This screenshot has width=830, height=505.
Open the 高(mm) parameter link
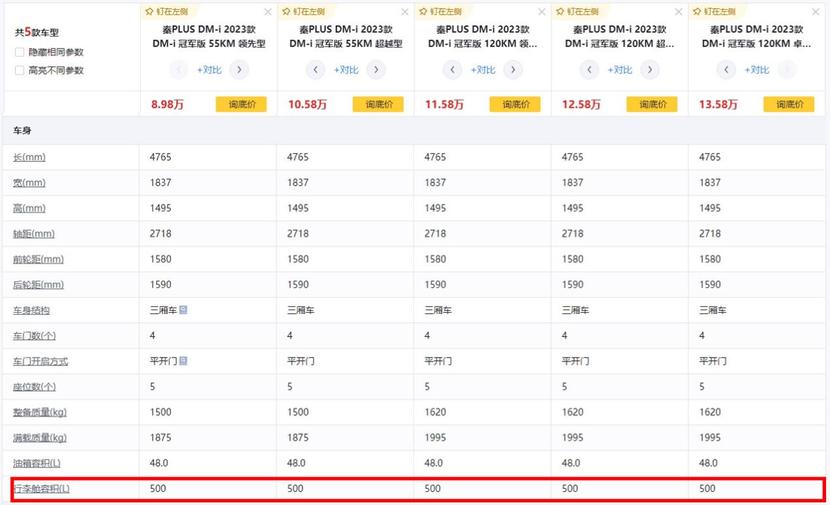(x=29, y=208)
